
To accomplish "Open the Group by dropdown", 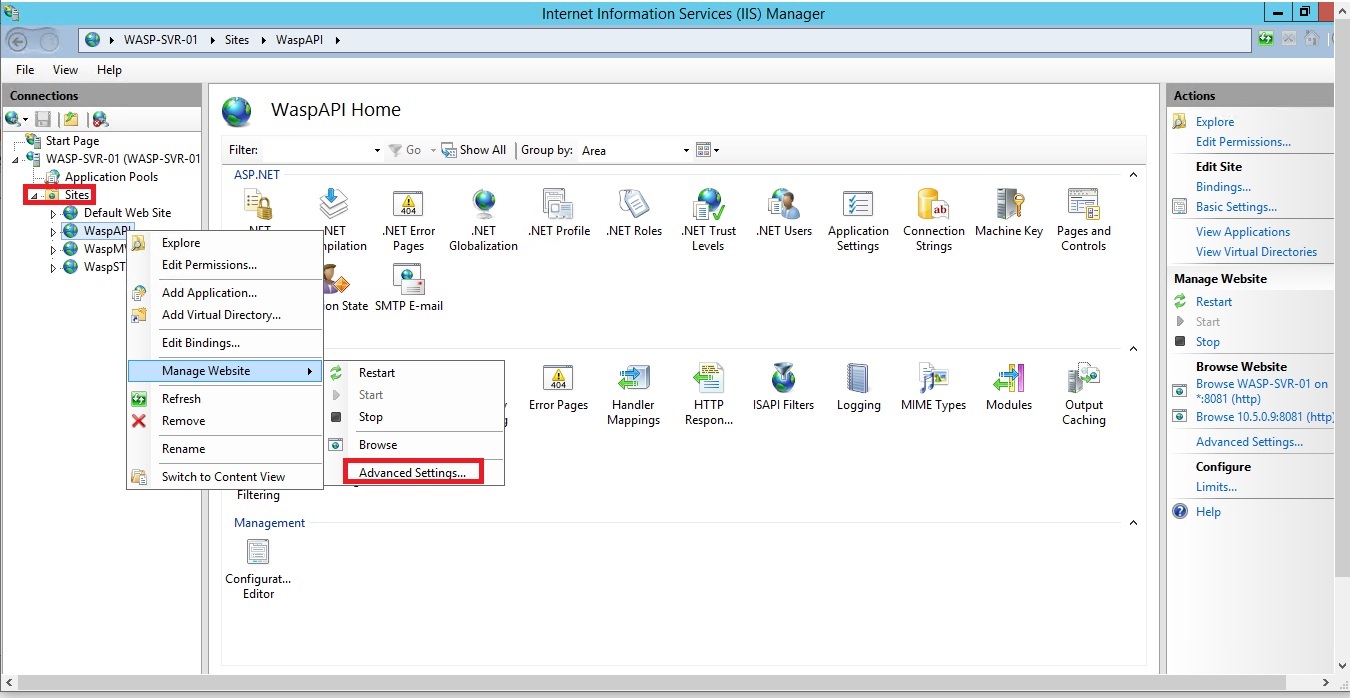I will [x=686, y=151].
